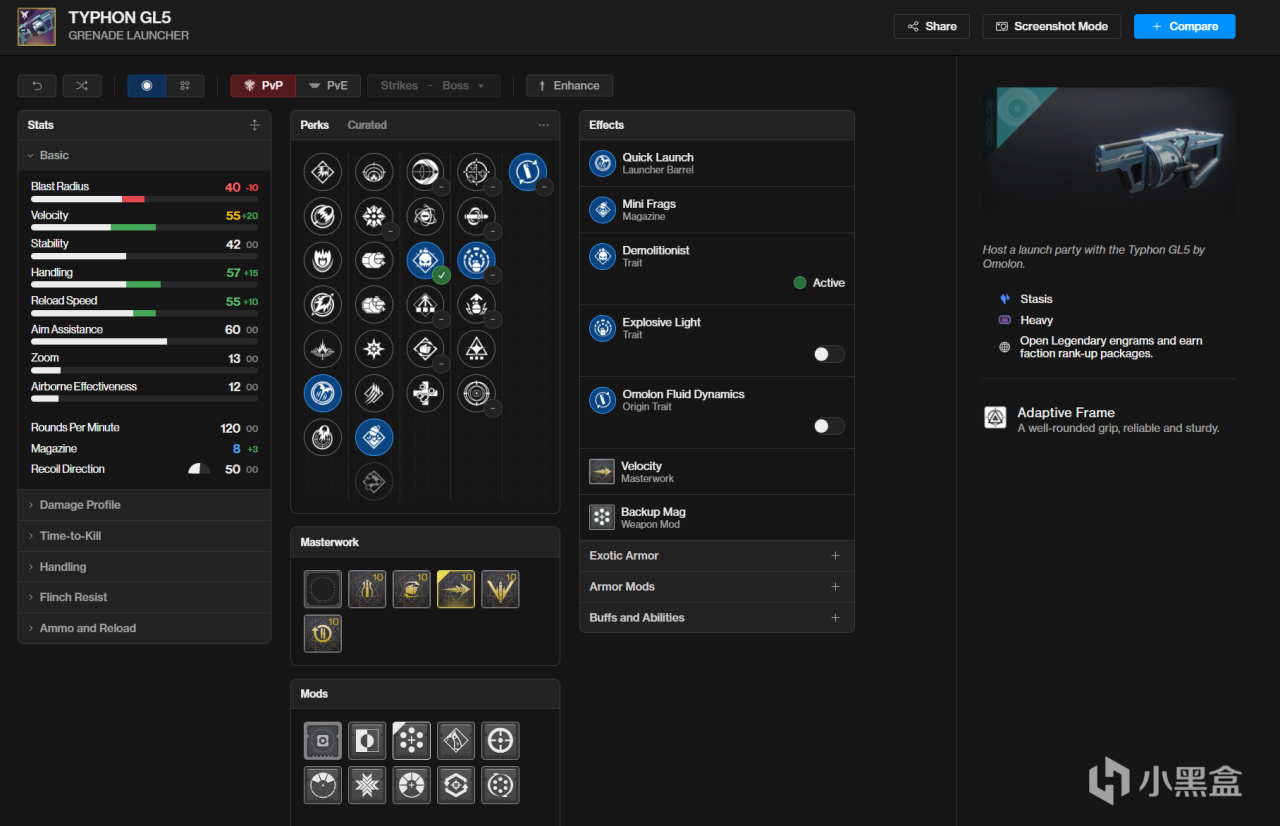The width and height of the screenshot is (1280, 826).
Task: Click the Typhon GL5 weapon icon in header
Action: (x=37, y=27)
